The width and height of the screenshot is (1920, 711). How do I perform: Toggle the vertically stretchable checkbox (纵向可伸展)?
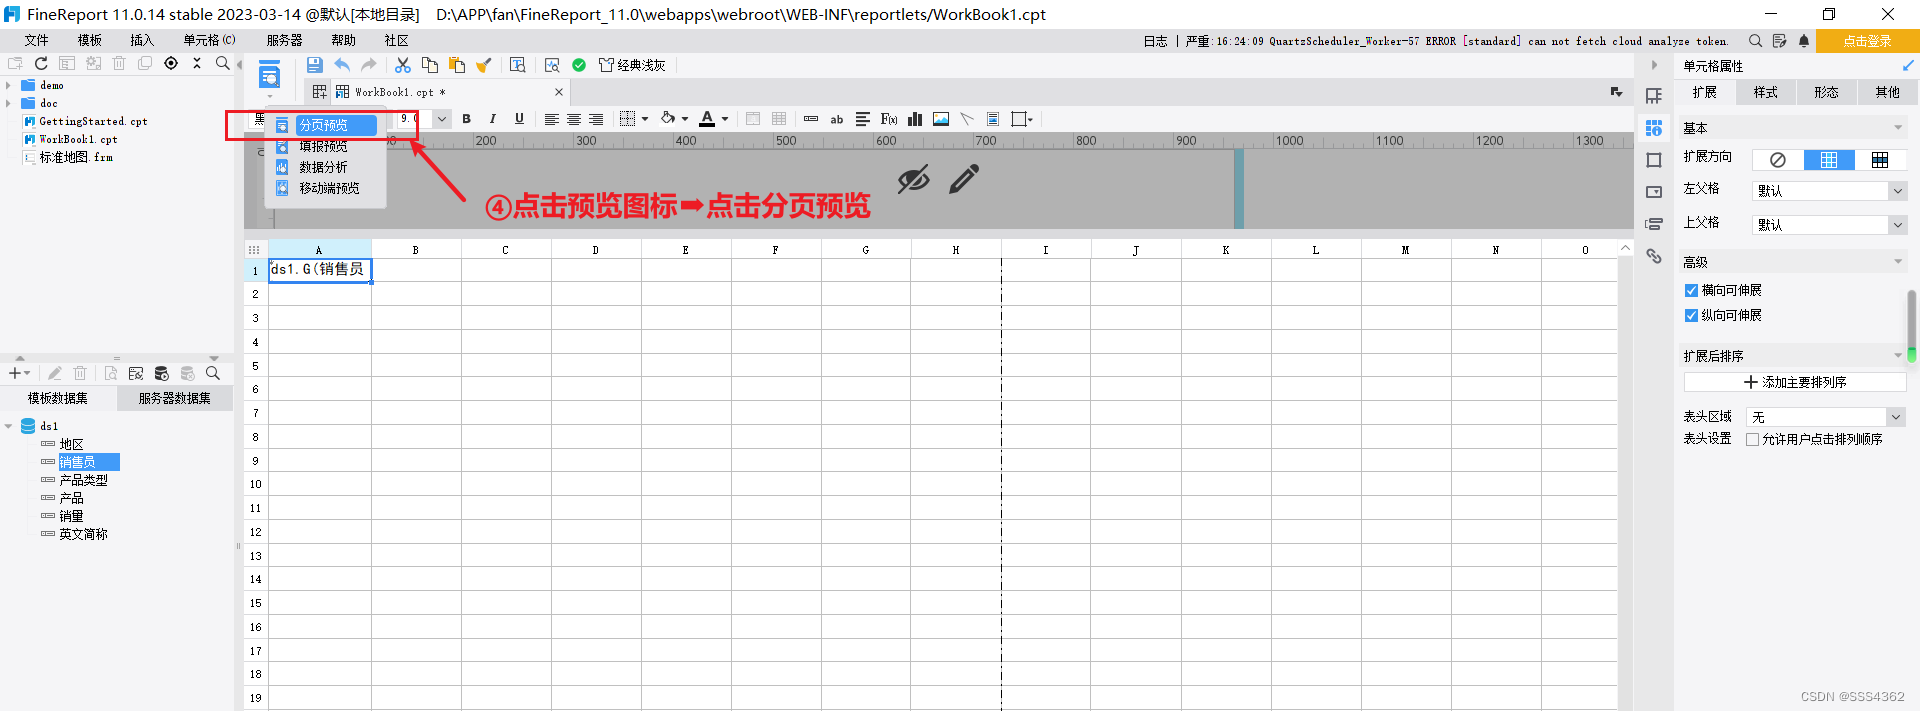click(1691, 316)
